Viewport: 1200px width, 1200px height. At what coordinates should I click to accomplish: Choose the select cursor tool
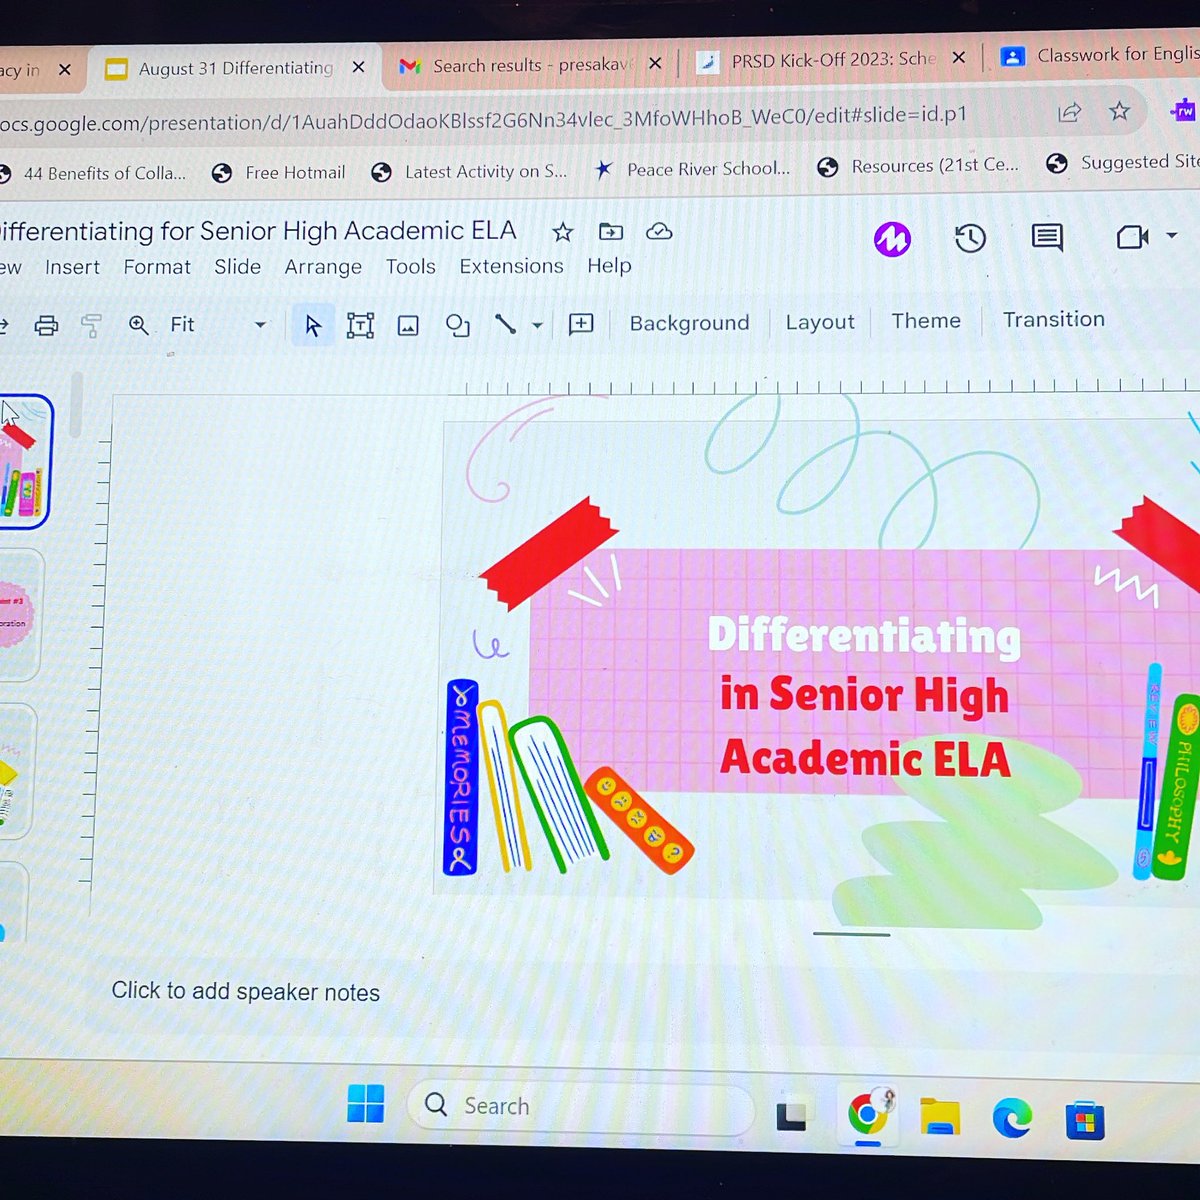tap(313, 325)
